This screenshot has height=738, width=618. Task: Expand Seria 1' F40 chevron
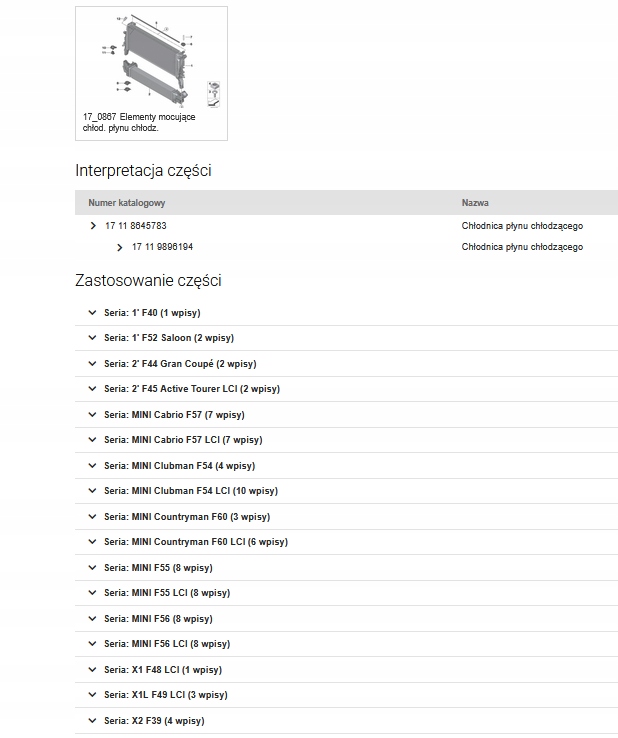tap(93, 312)
